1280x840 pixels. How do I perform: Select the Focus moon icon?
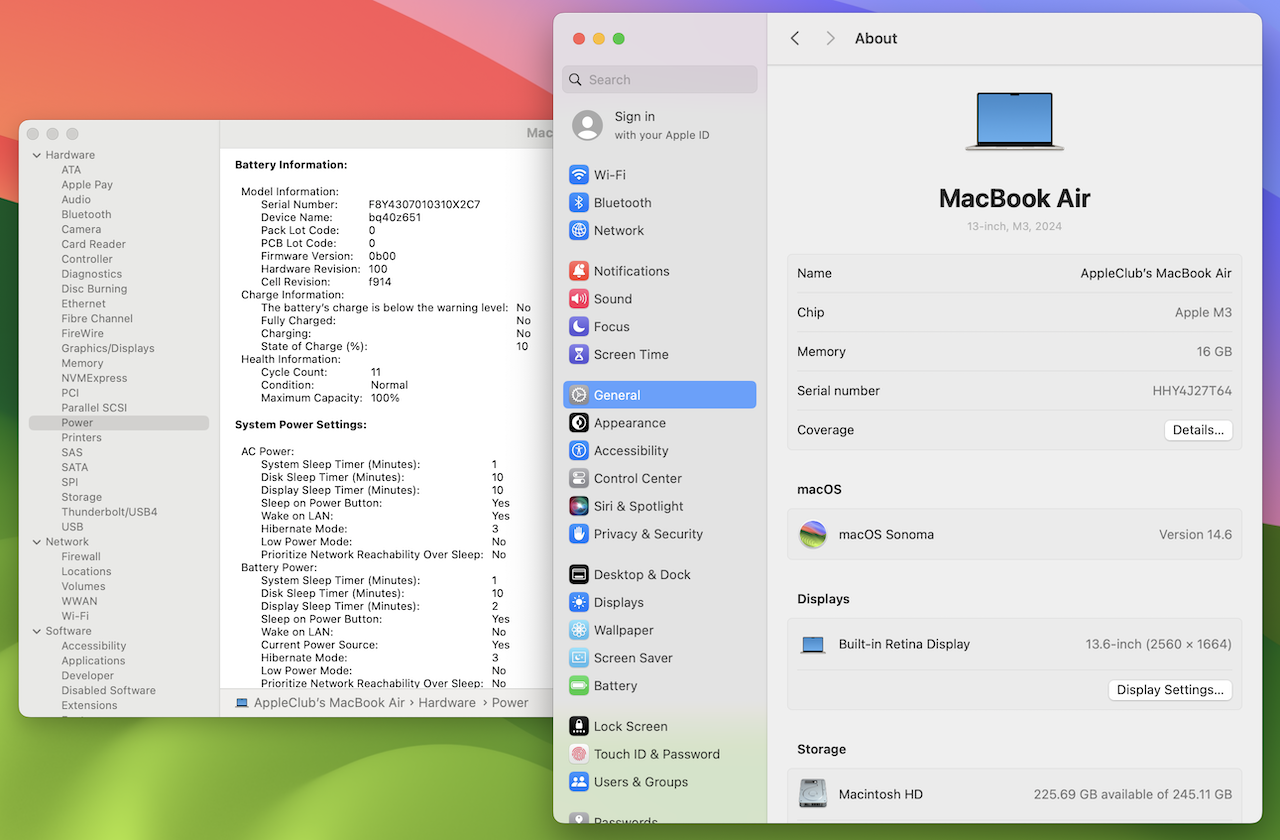pos(579,327)
